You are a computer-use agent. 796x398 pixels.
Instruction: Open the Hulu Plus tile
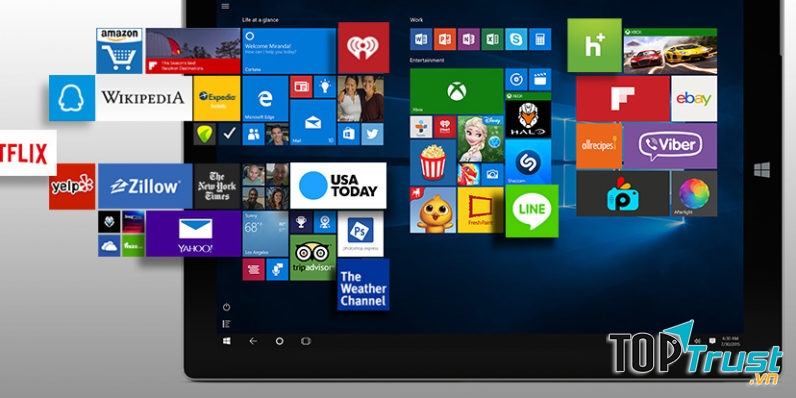pos(594,45)
